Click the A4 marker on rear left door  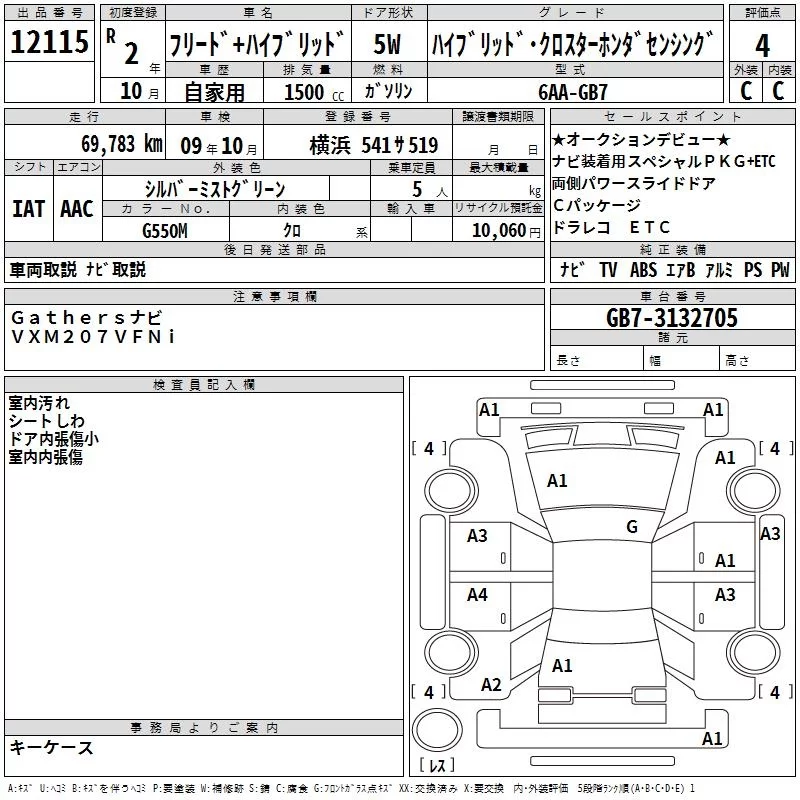pos(477,594)
